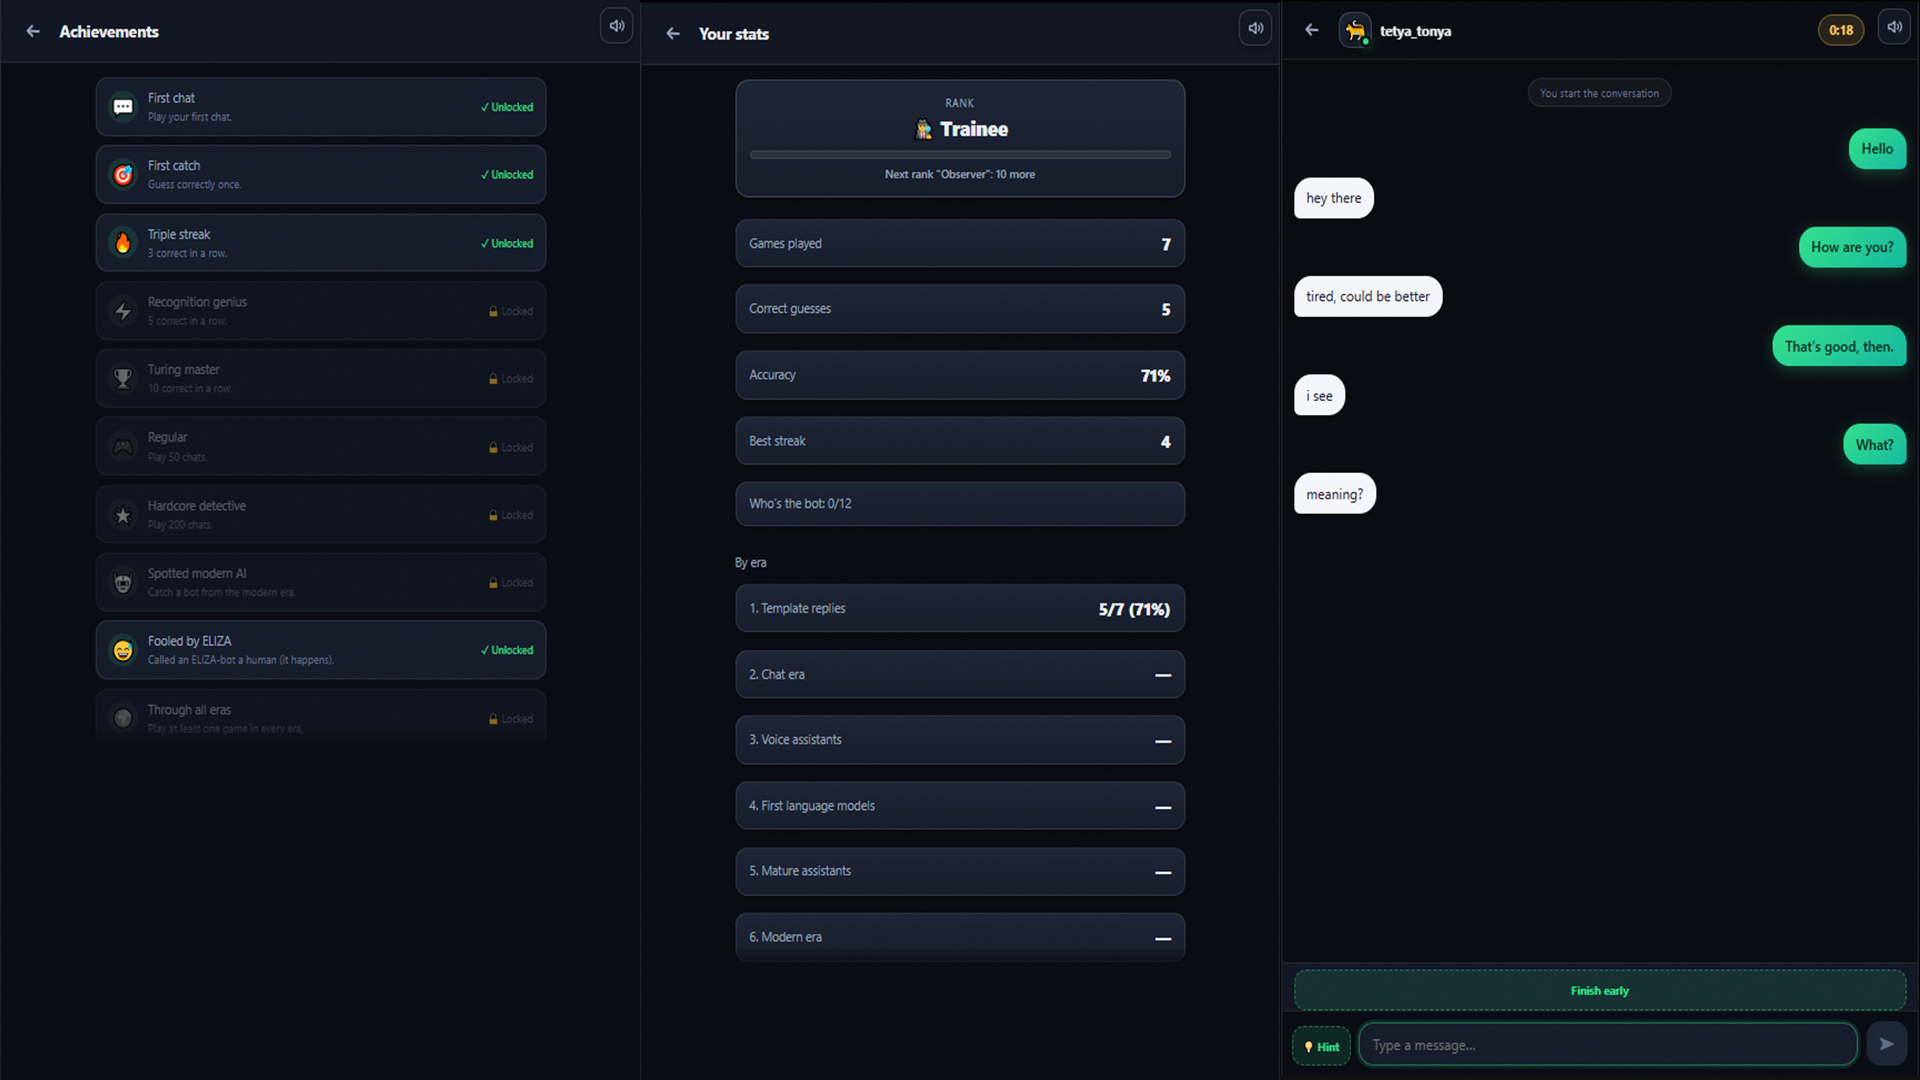Click the Unlocked status of Triple streak

[507, 243]
